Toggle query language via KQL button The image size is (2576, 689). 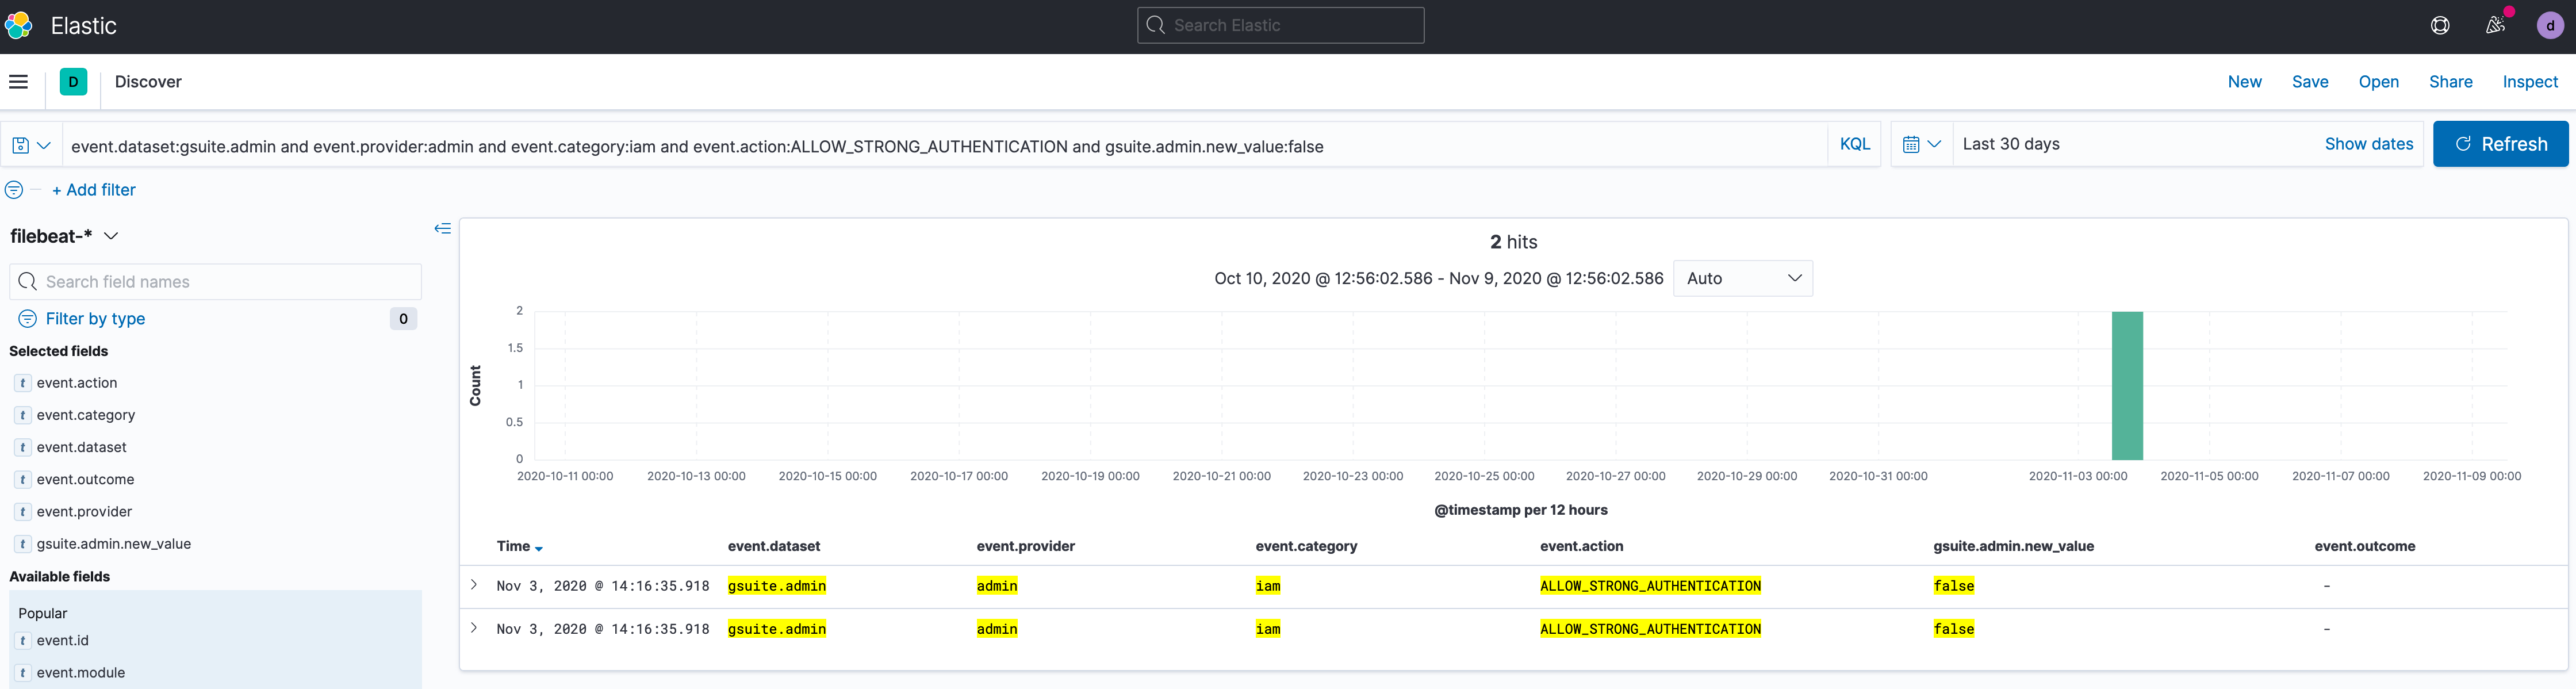[1854, 144]
